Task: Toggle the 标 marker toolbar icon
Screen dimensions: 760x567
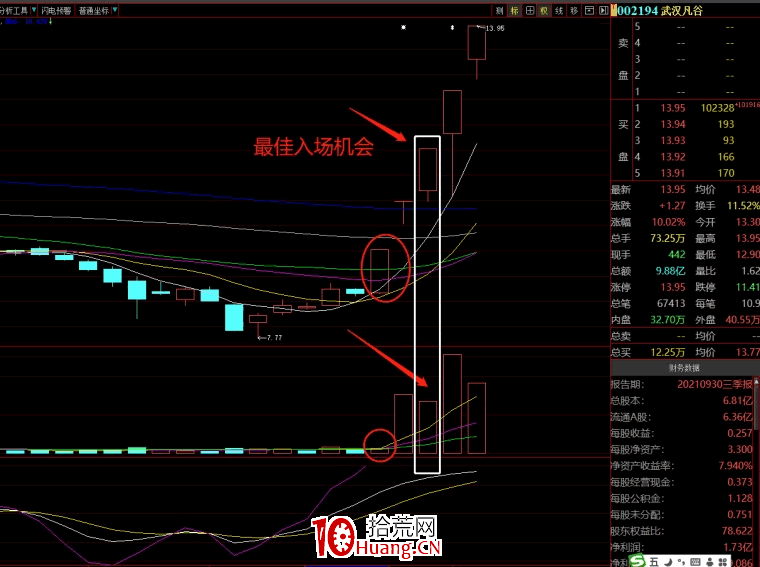Action: [514, 11]
